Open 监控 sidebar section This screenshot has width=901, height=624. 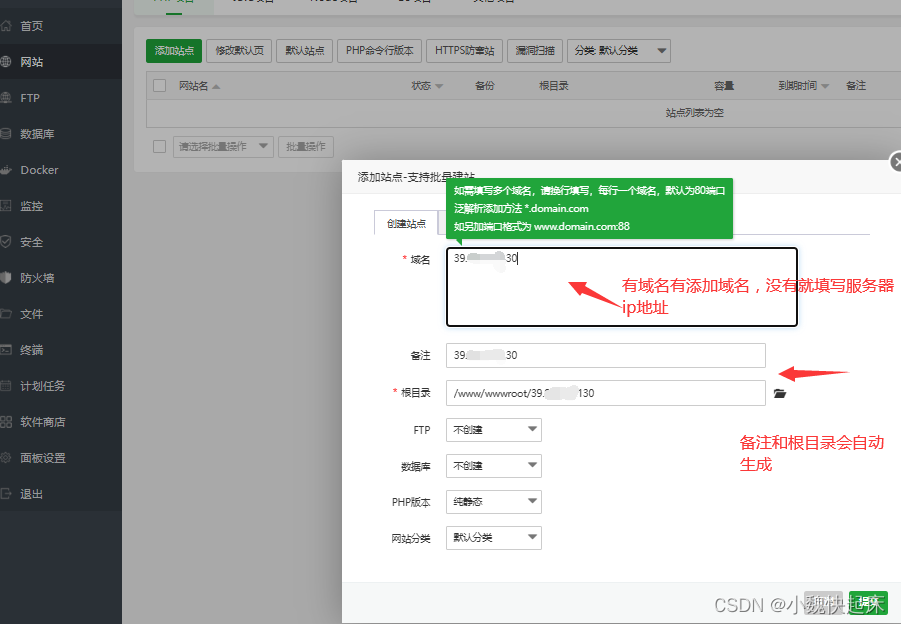61,206
